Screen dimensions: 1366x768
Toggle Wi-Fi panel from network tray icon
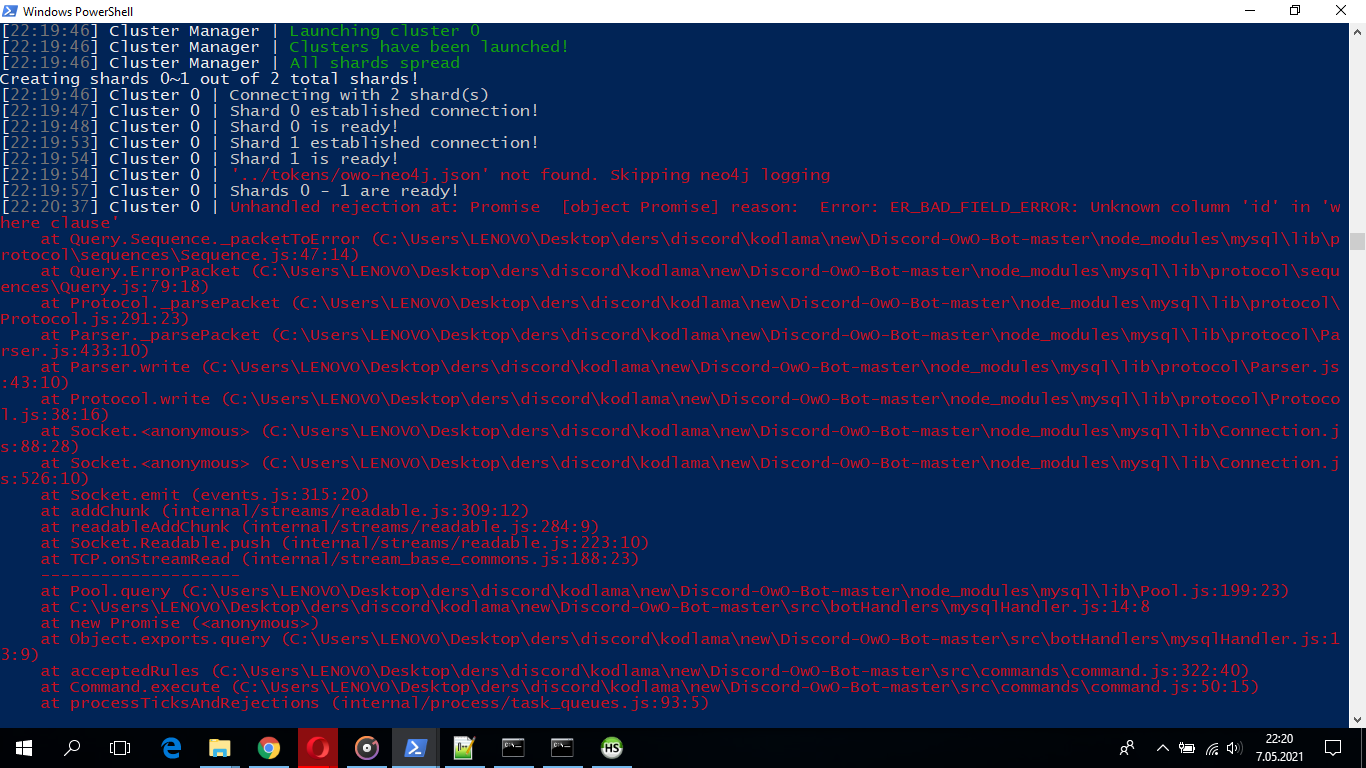[x=1211, y=747]
